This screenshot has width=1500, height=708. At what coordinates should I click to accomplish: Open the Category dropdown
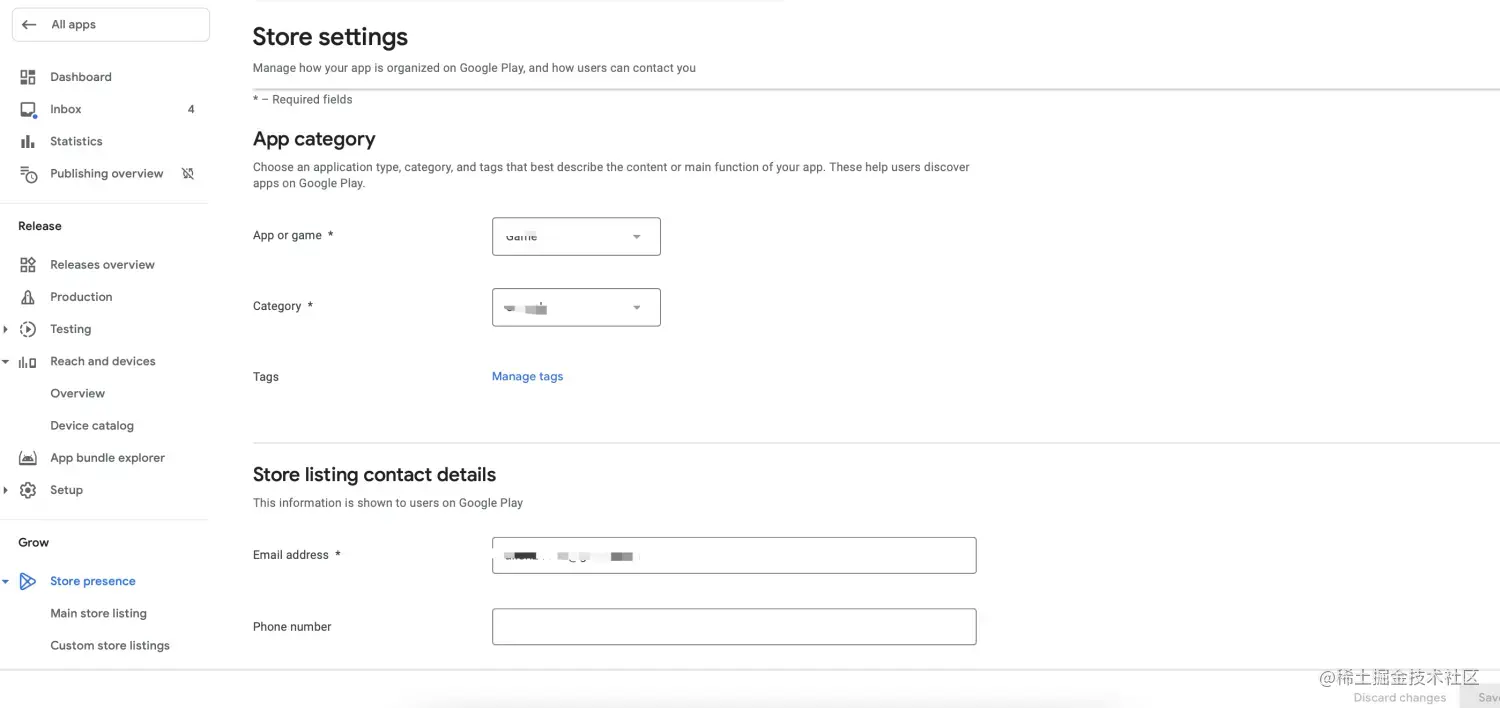click(x=576, y=308)
